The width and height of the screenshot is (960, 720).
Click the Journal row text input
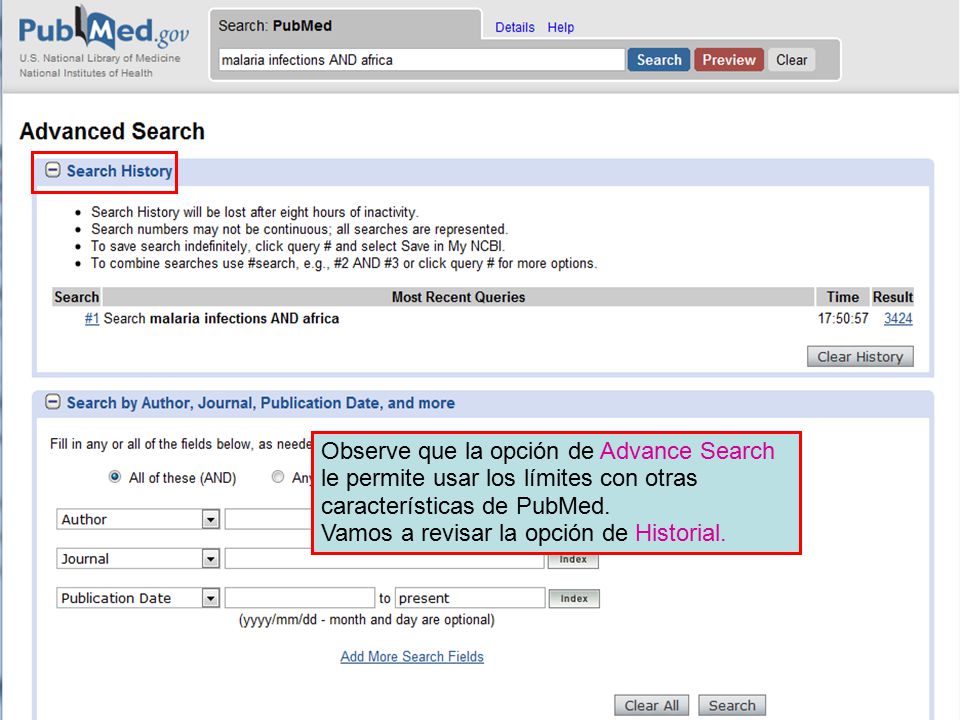tap(384, 559)
